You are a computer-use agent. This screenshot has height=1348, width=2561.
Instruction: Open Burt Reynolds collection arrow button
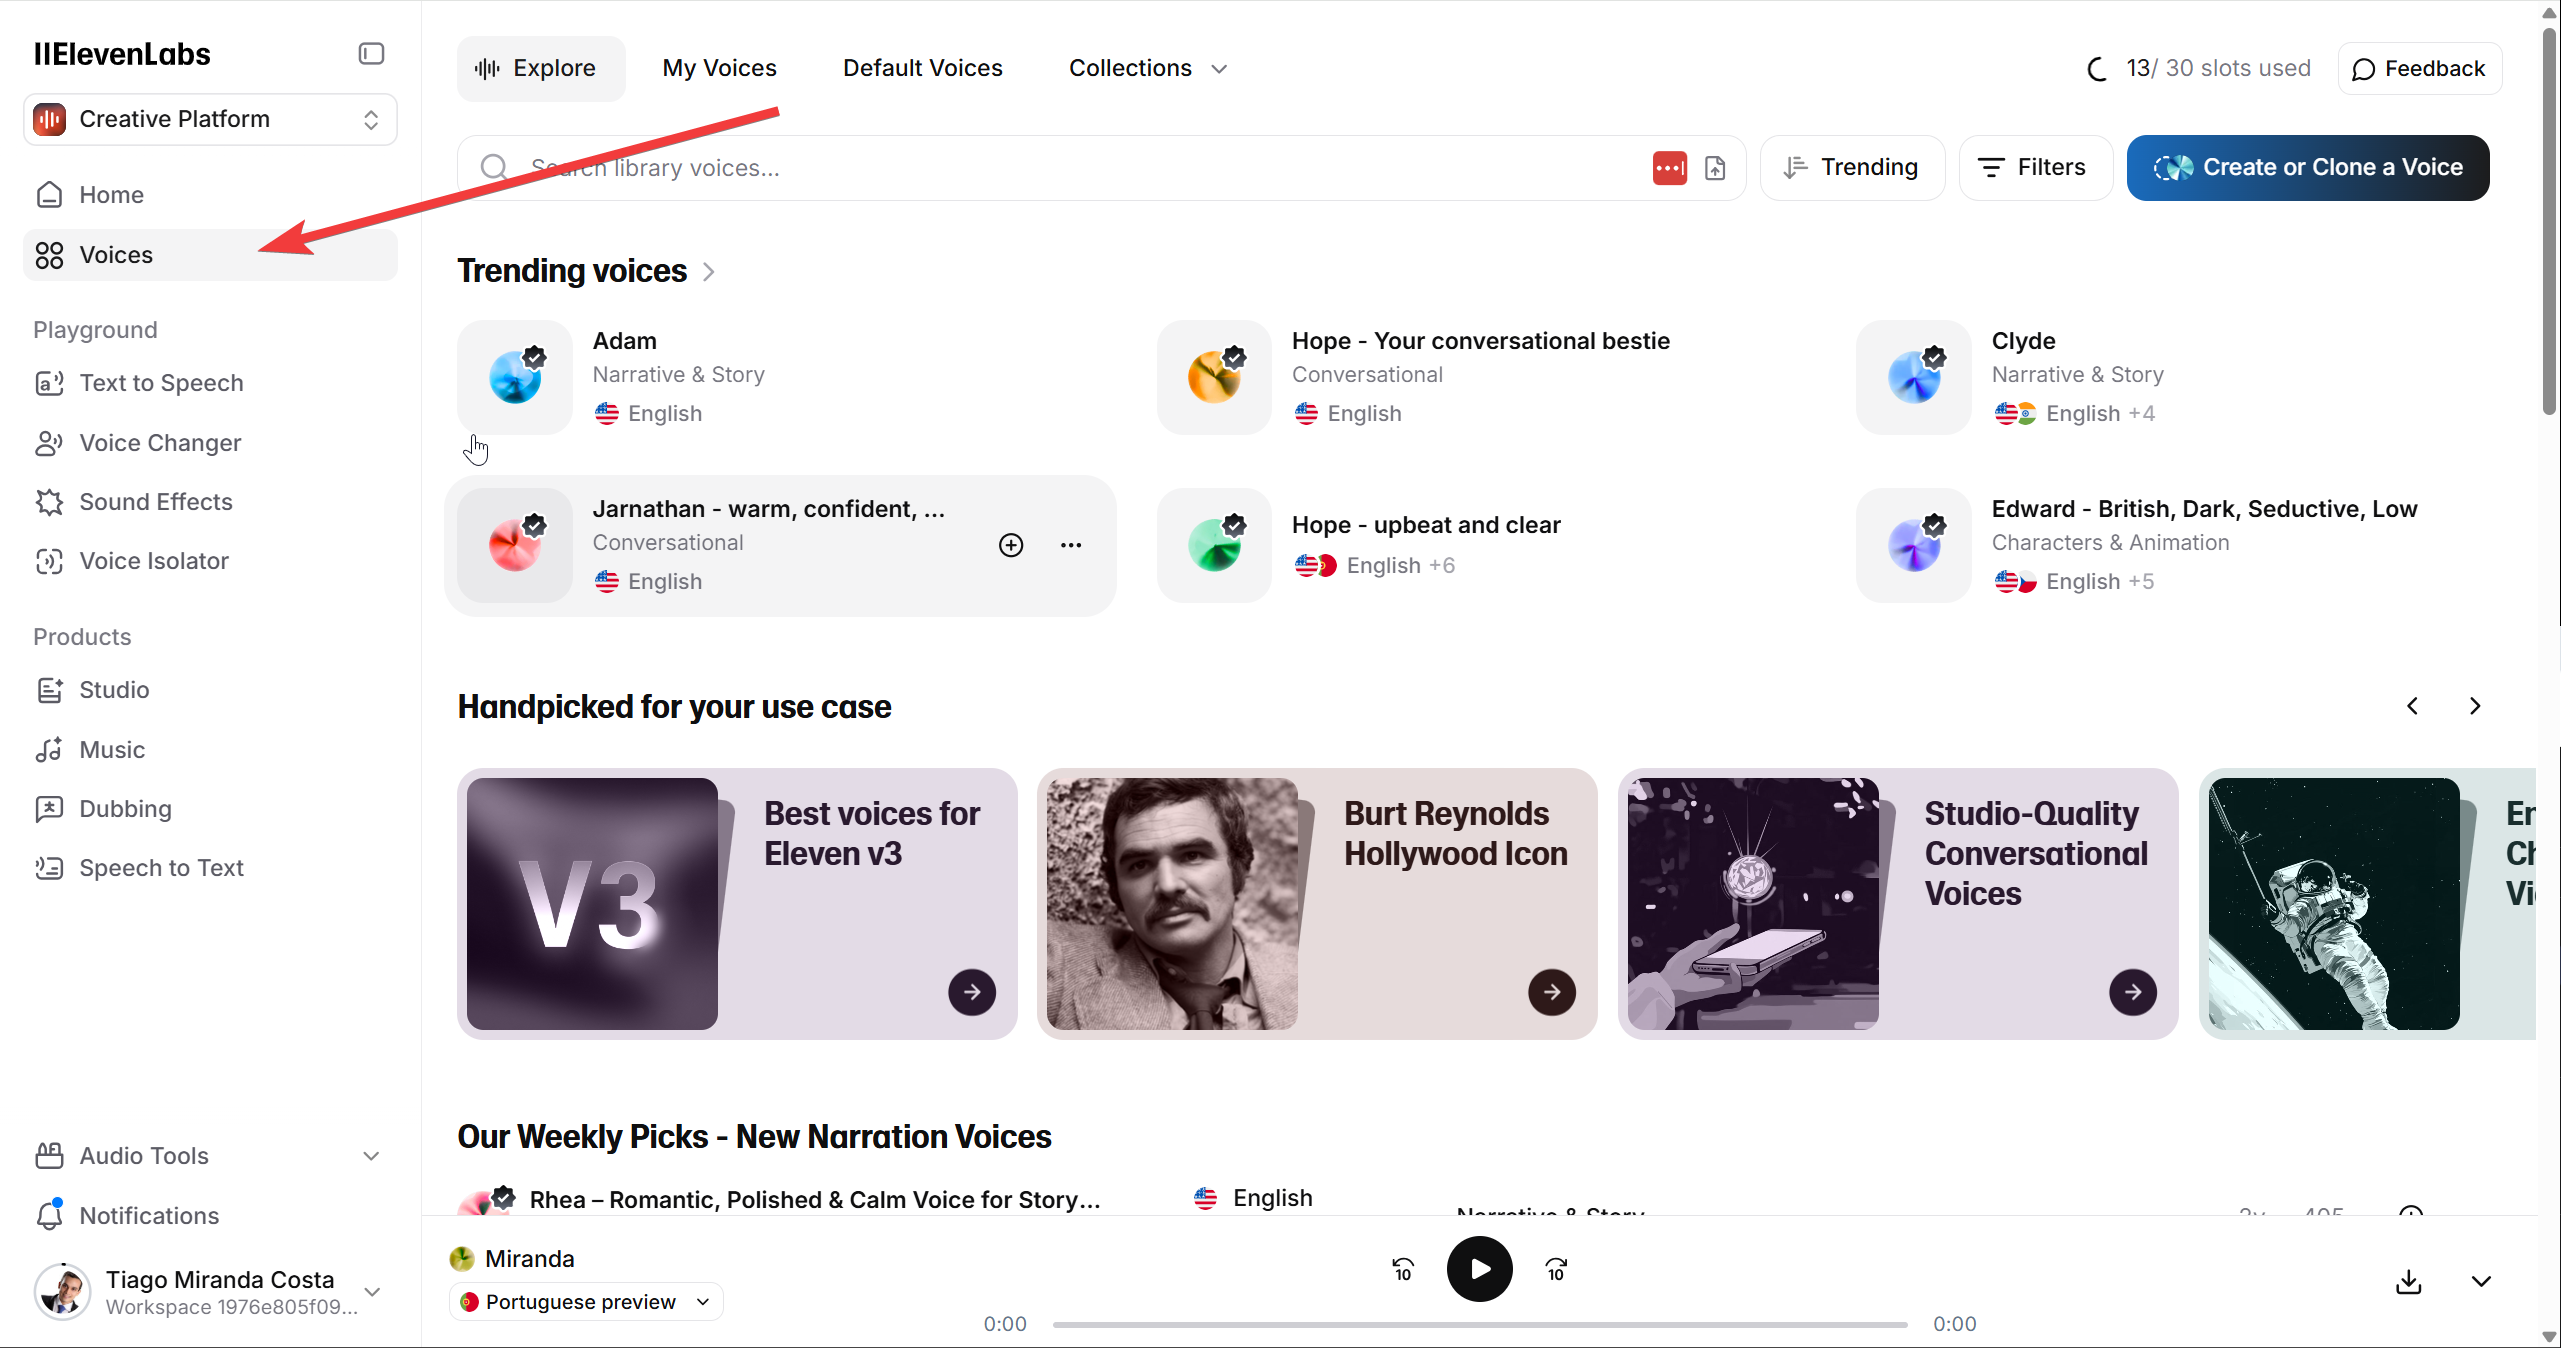coord(1552,992)
